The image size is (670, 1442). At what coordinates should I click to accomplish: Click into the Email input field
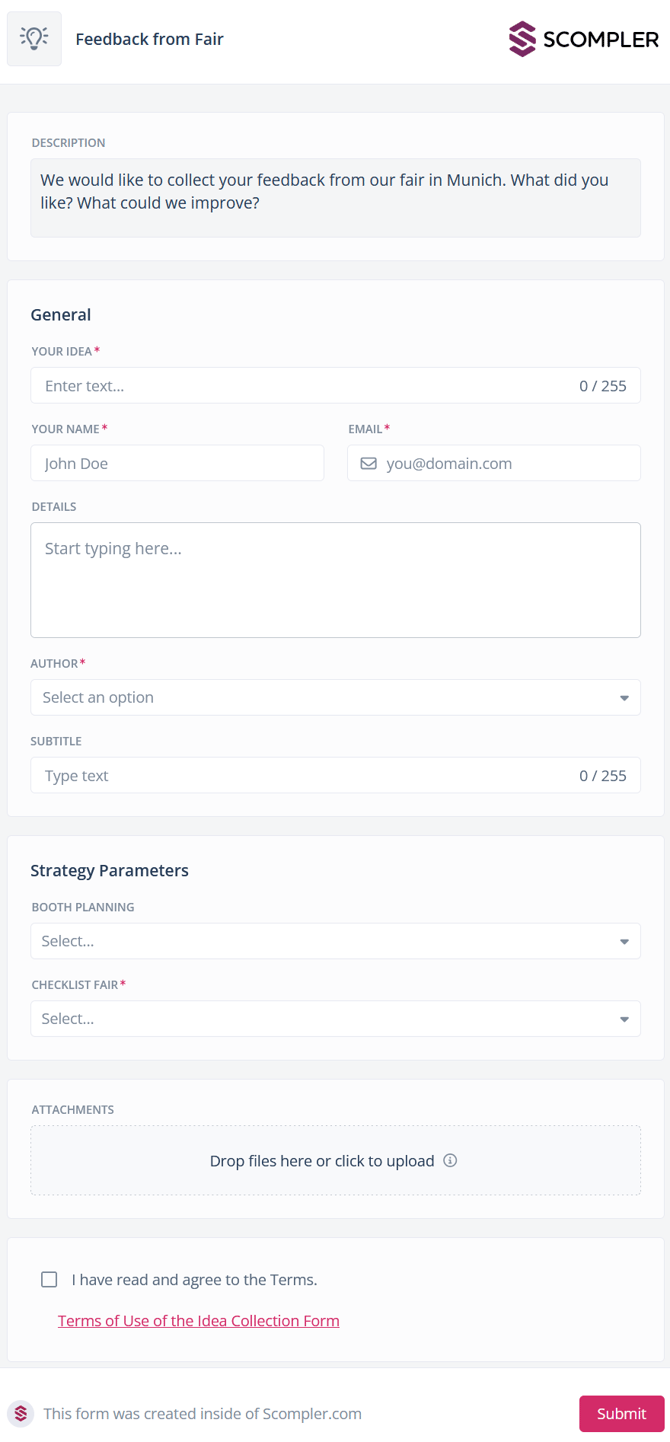[505, 463]
